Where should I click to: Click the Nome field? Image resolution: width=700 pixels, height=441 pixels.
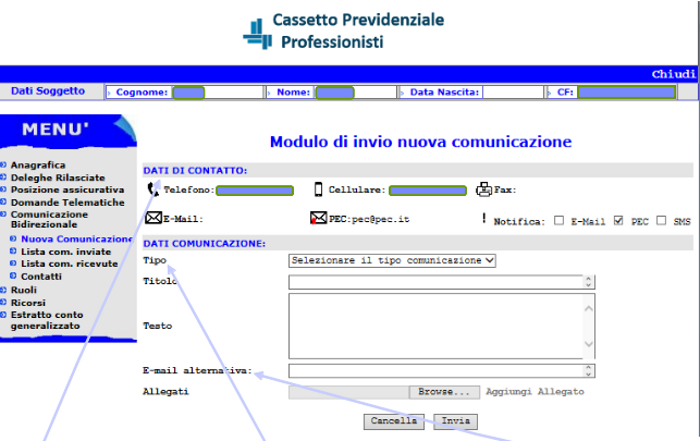[355, 92]
